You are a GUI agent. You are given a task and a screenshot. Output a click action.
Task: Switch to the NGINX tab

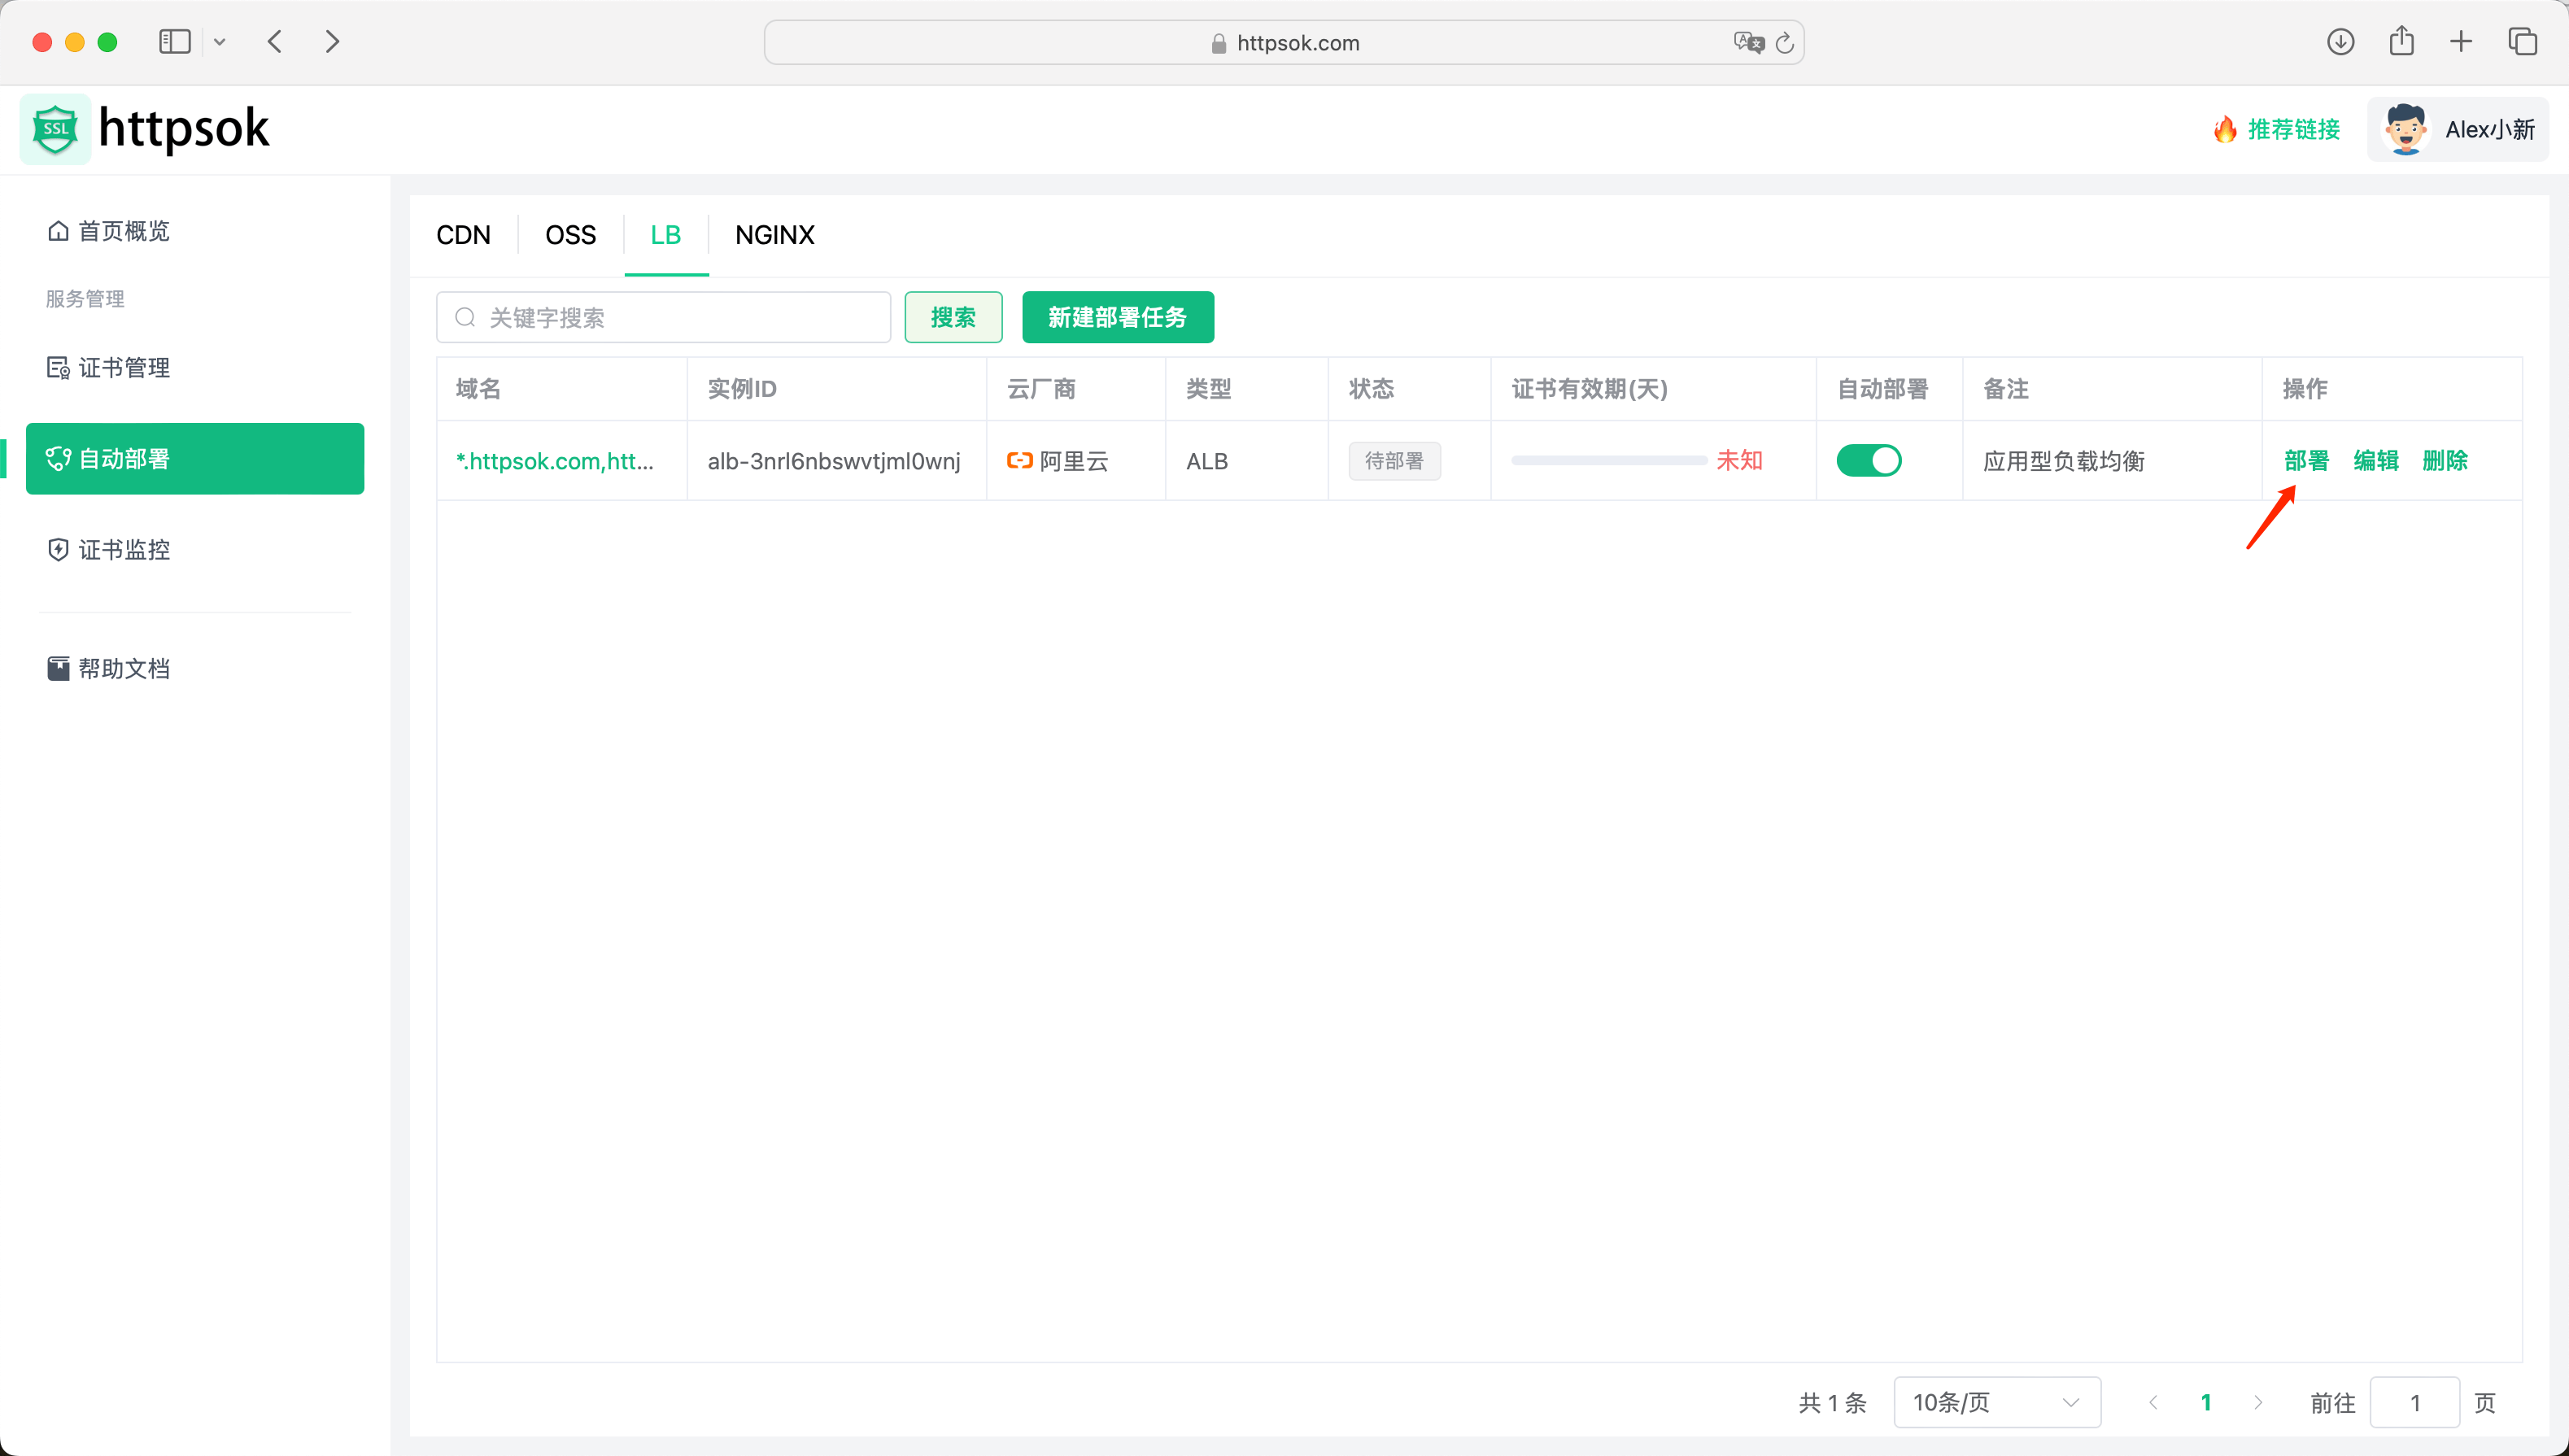[x=774, y=235]
